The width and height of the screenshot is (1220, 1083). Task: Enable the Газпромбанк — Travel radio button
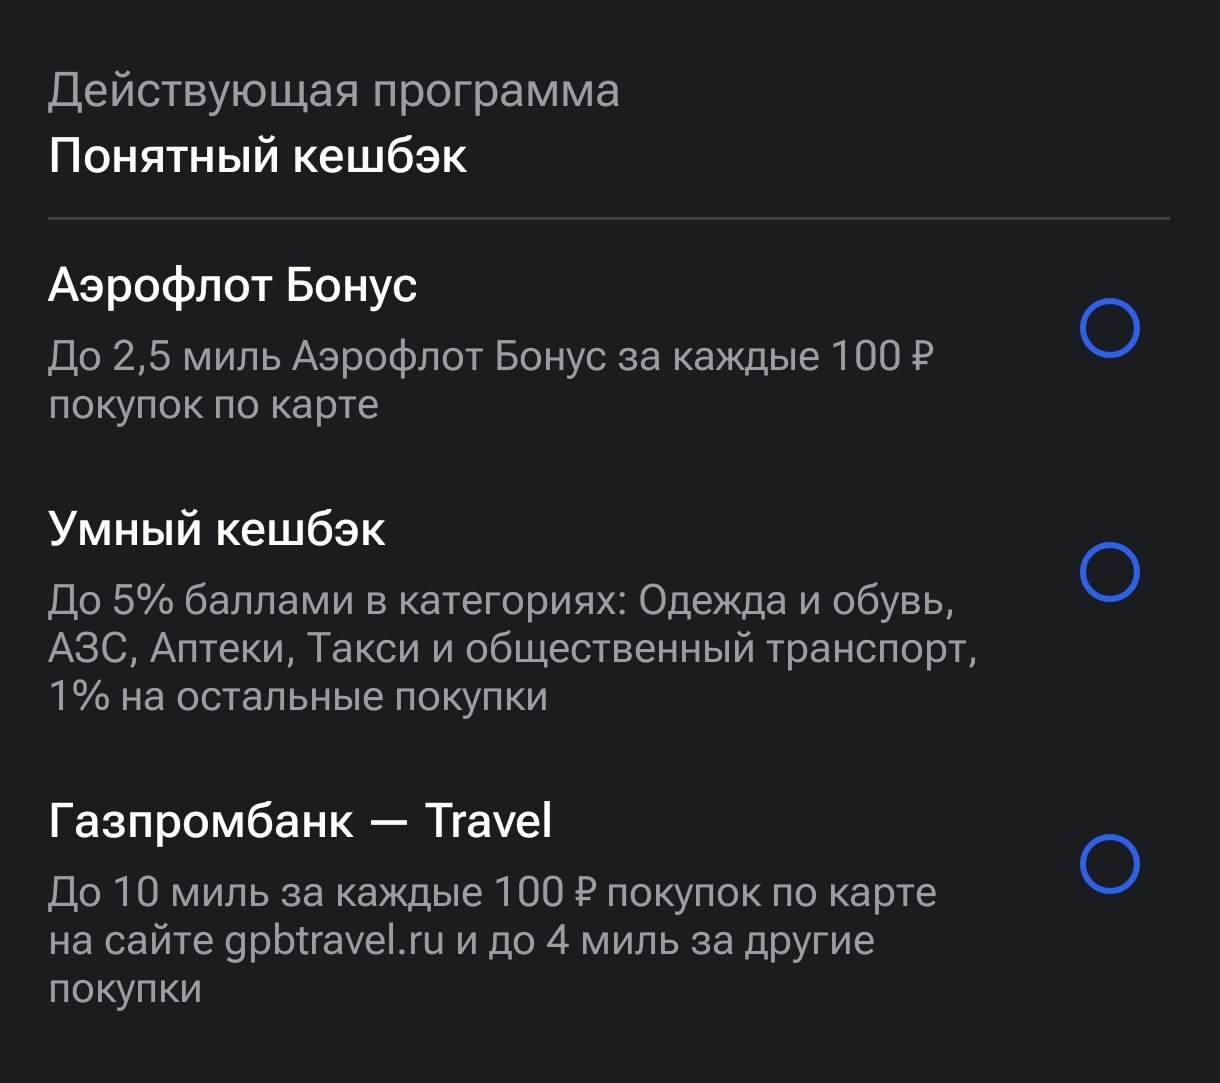coord(1109,863)
